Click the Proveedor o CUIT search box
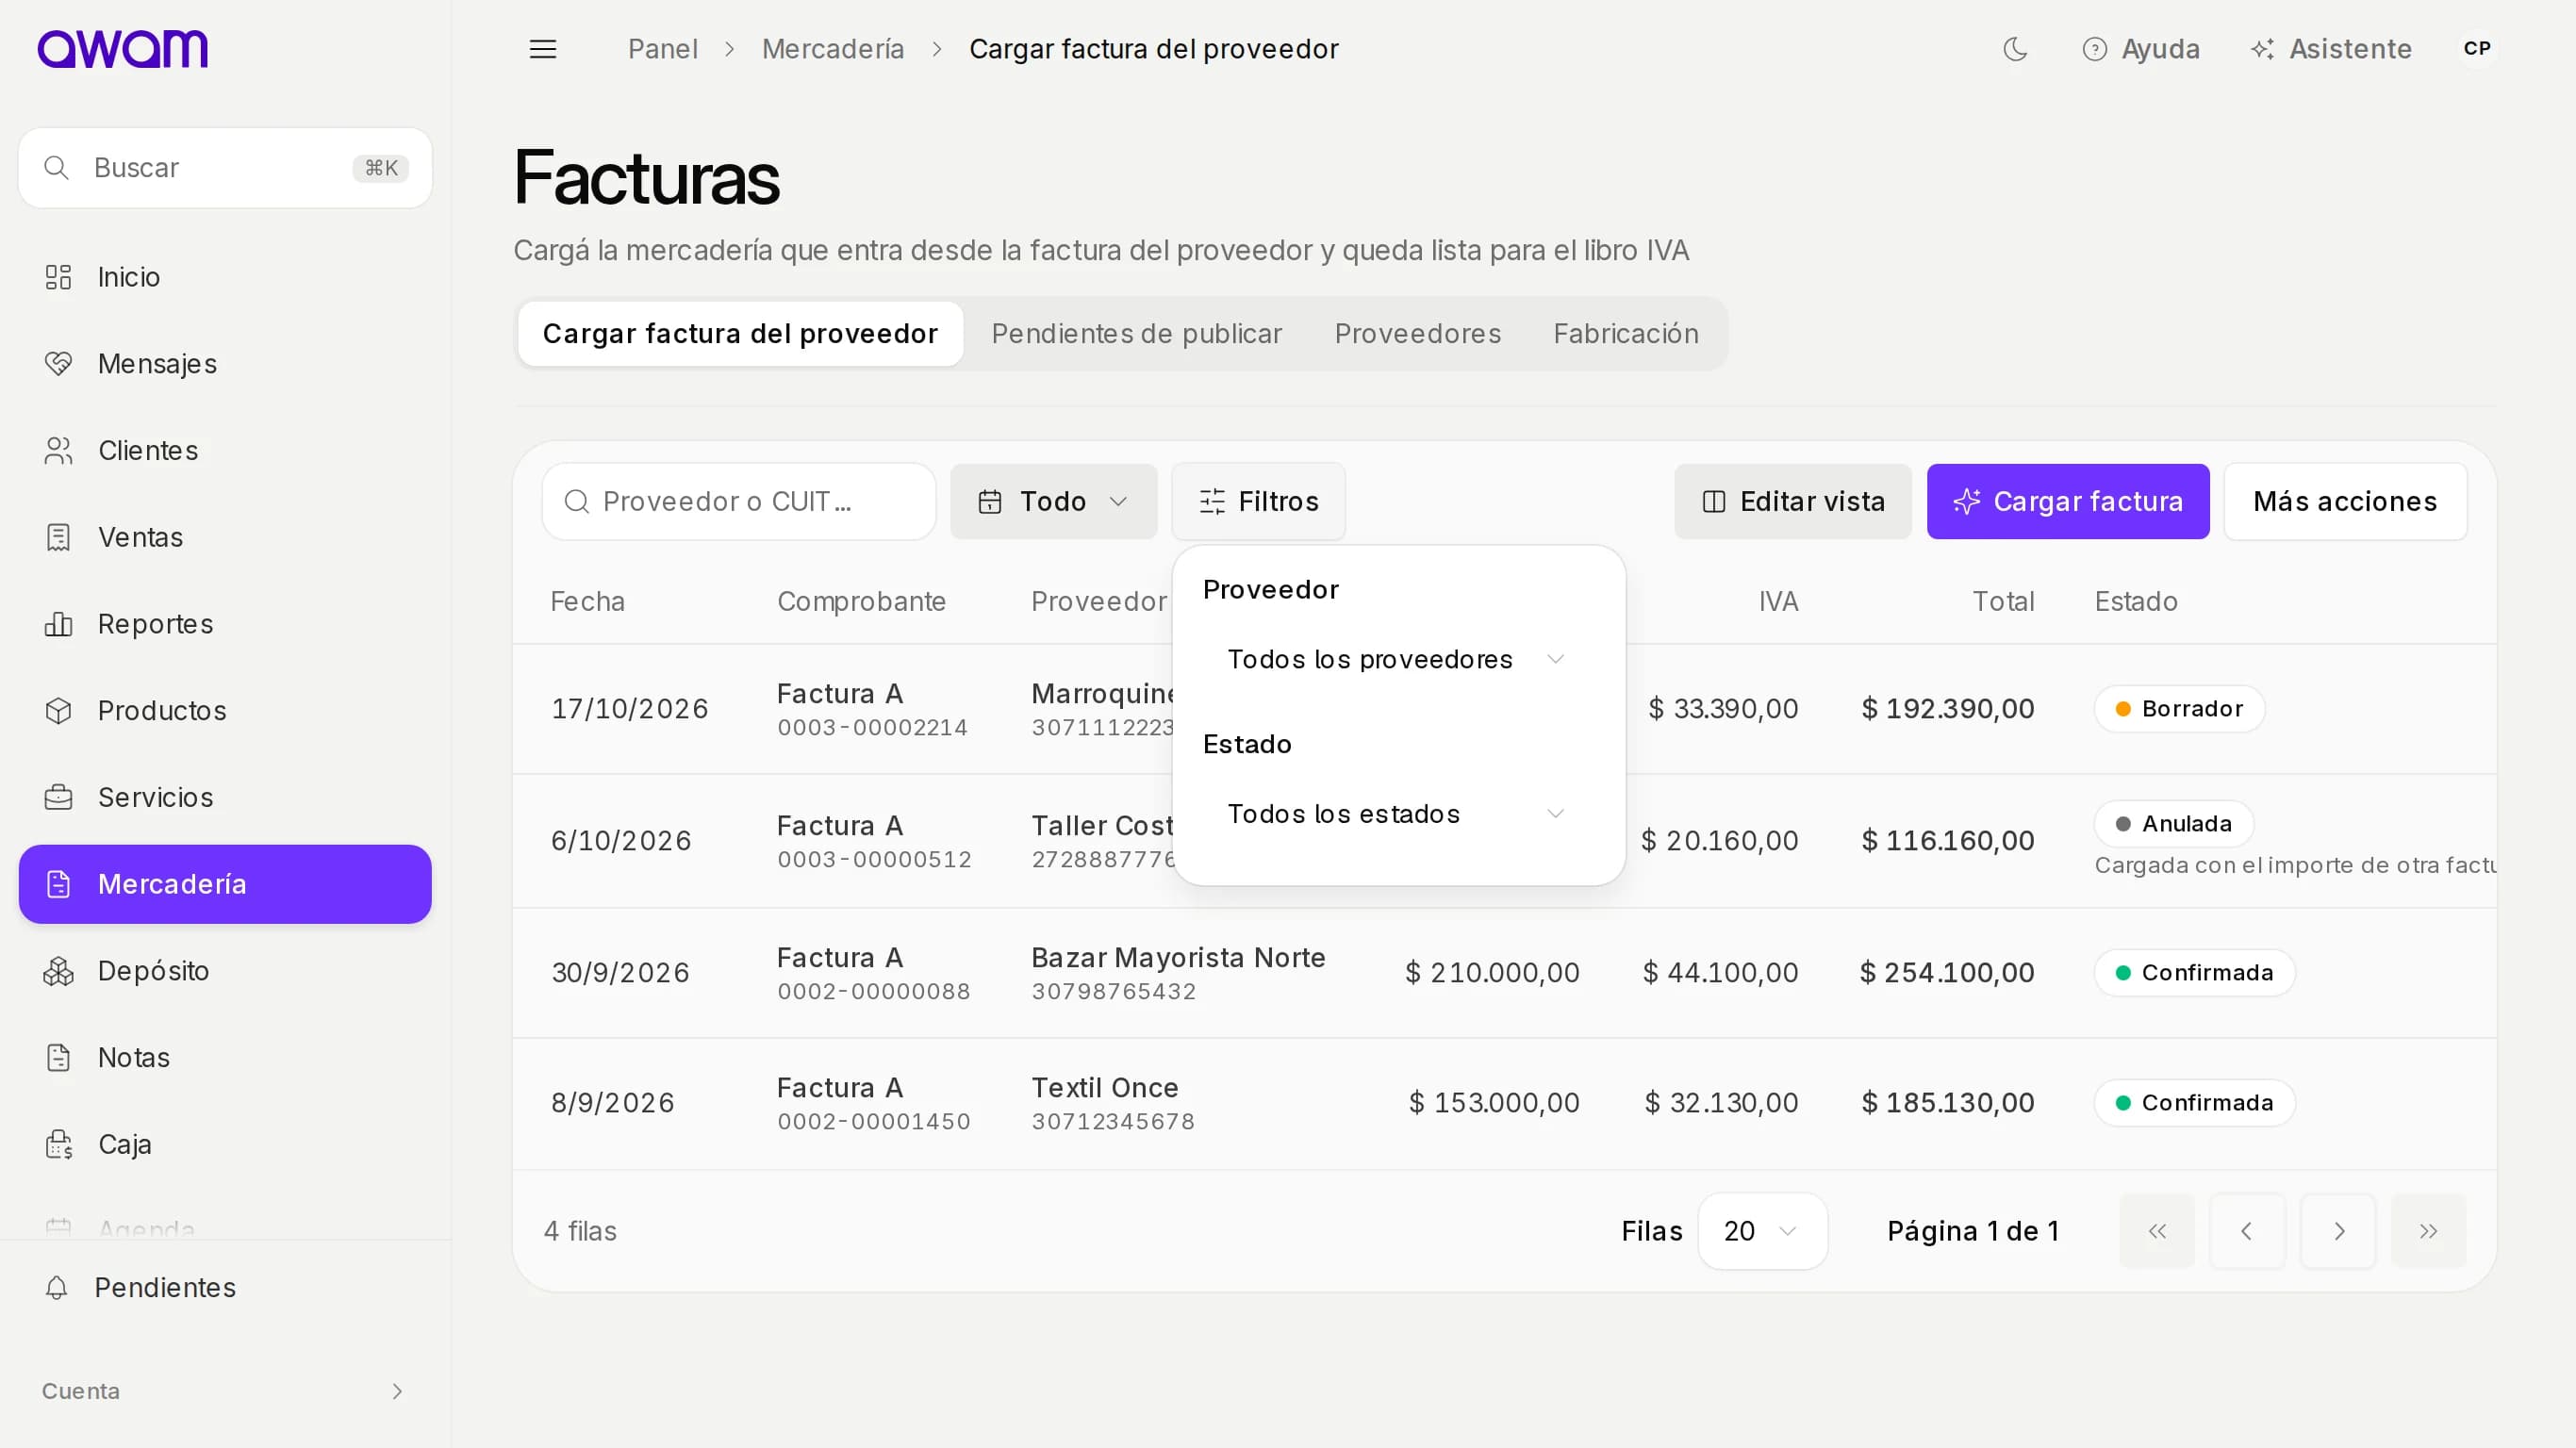The width and height of the screenshot is (2576, 1448). tap(738, 501)
